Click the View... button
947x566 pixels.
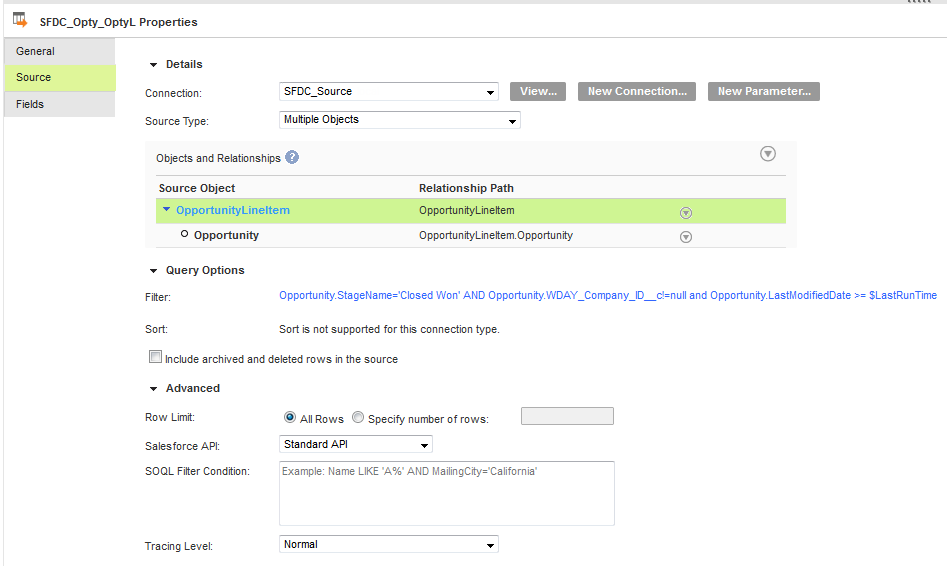[x=538, y=91]
